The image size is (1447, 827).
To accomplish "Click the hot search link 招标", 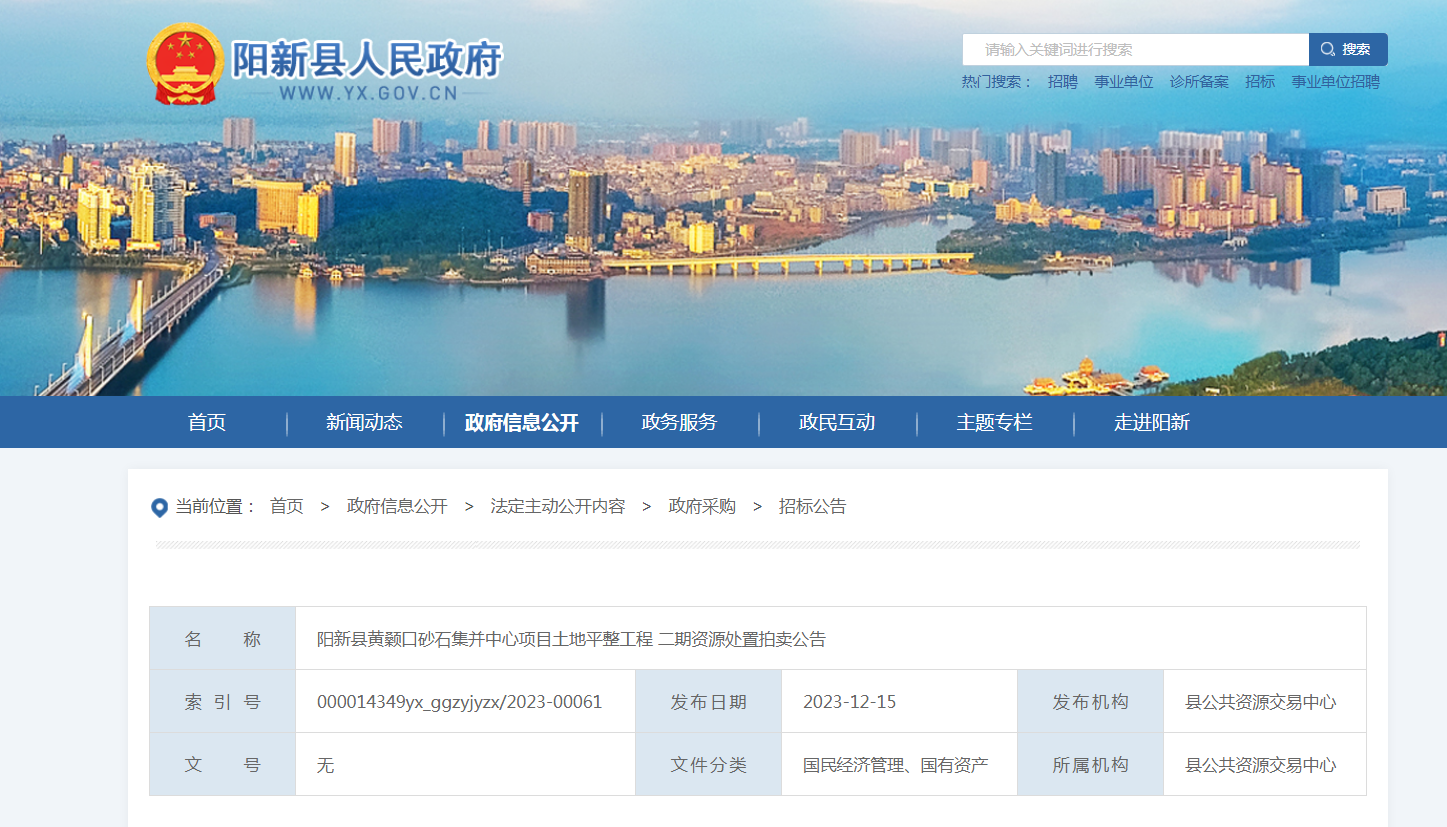I will click(1260, 82).
